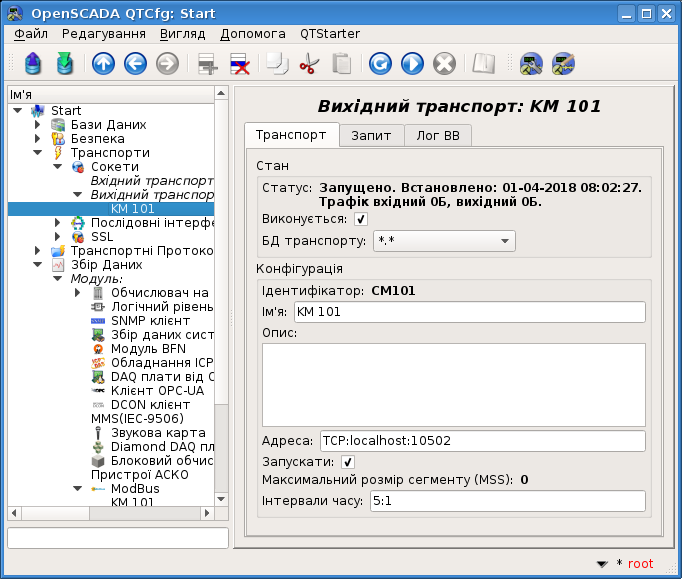
Task: Select the Модуль BFN tree item
Action: [x=148, y=349]
